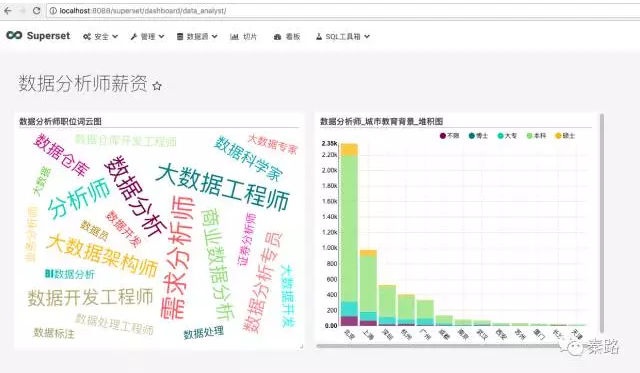640x373 pixels.
Task: Click the browser back arrow
Action: [x=8, y=11]
